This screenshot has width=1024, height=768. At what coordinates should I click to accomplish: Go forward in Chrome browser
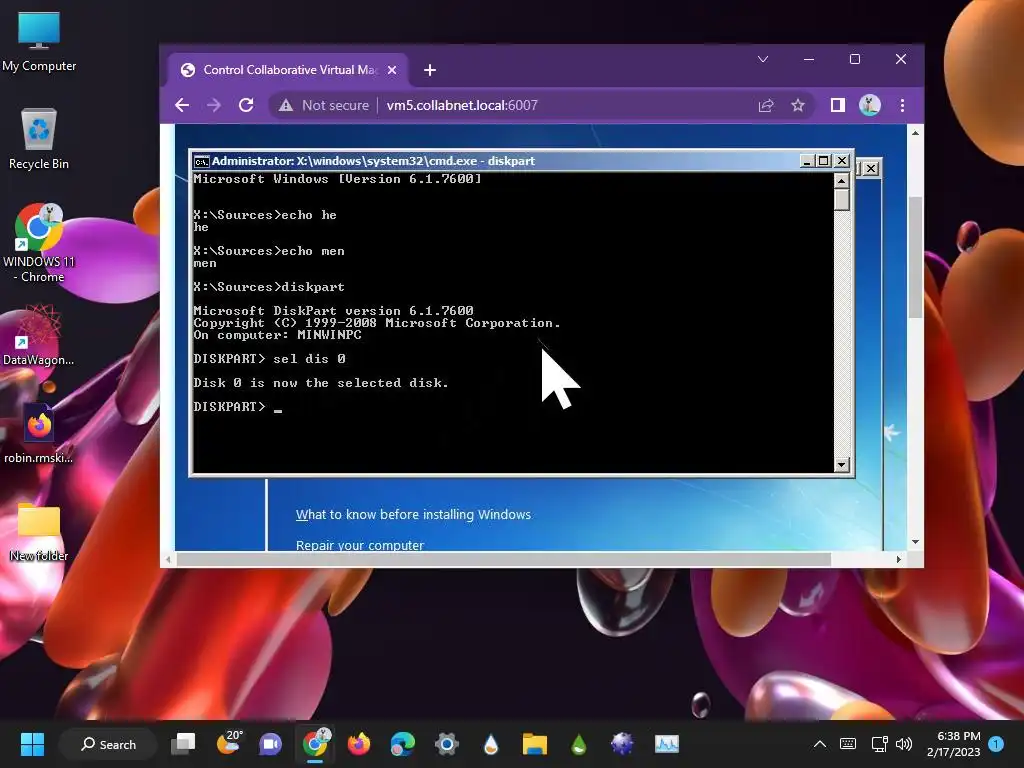coord(214,105)
